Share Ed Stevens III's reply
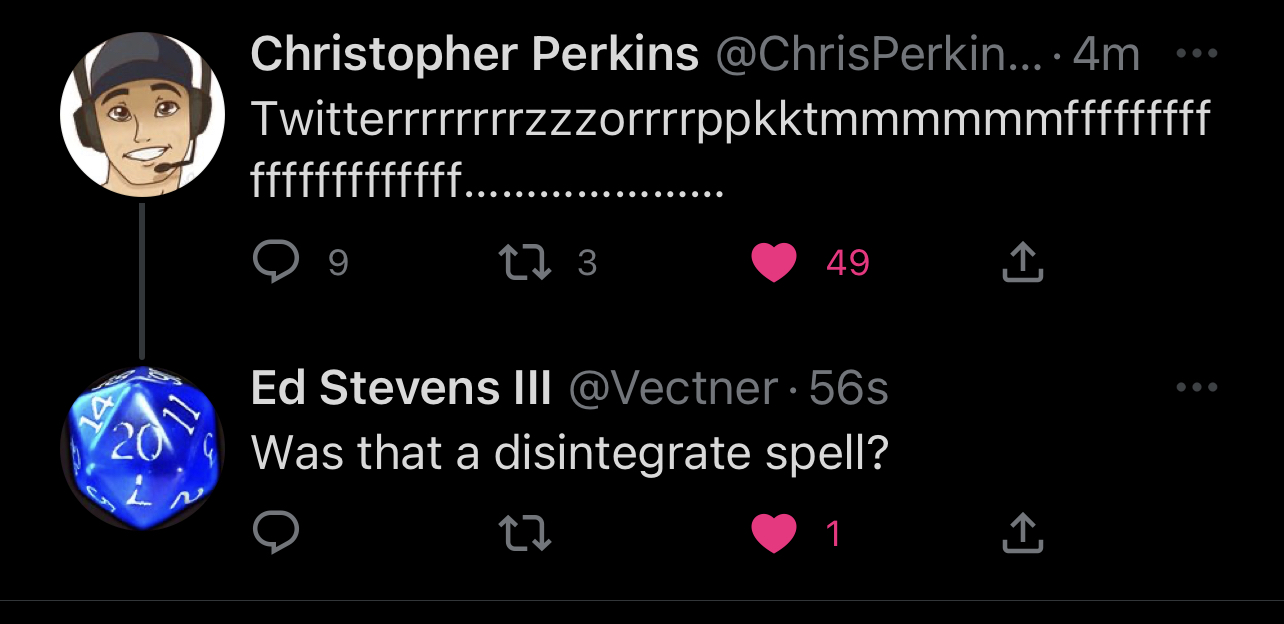 pos(1022,533)
